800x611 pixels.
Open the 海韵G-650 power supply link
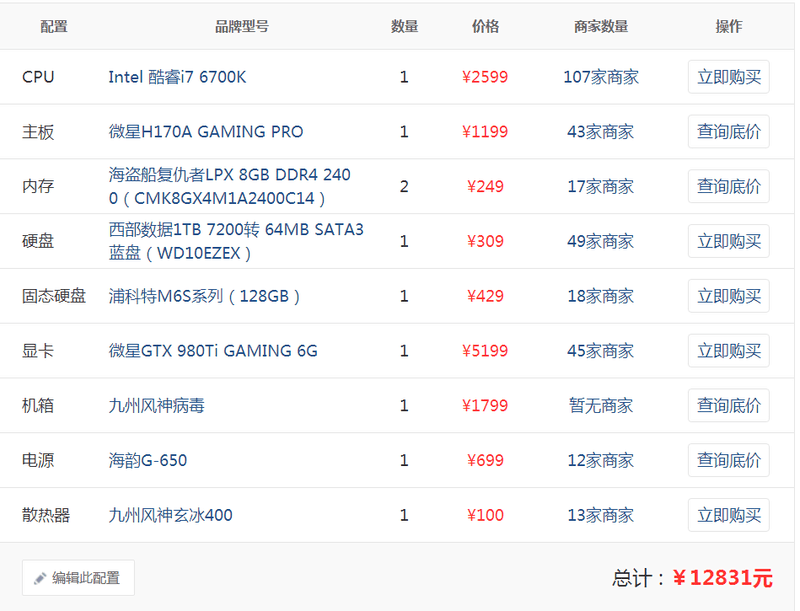(x=148, y=461)
